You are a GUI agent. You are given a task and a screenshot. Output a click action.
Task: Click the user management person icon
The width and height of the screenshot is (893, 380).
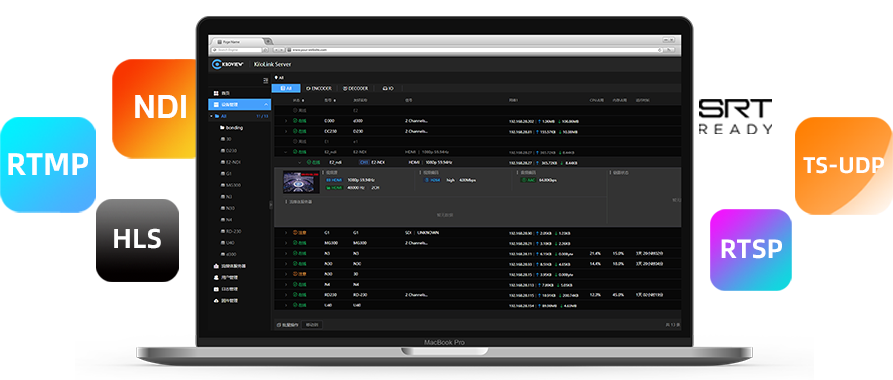click(216, 277)
